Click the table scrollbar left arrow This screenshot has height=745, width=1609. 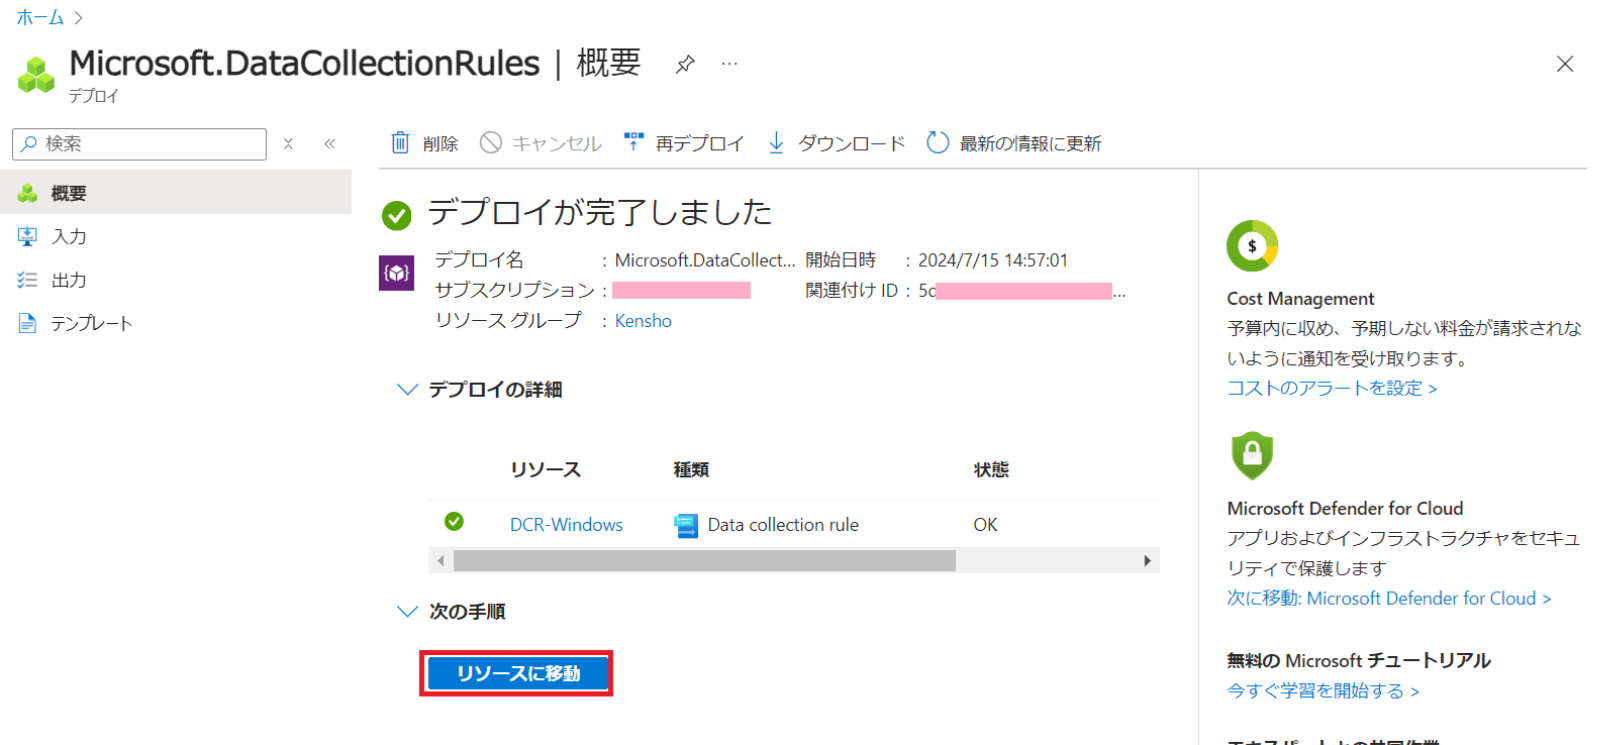click(440, 561)
